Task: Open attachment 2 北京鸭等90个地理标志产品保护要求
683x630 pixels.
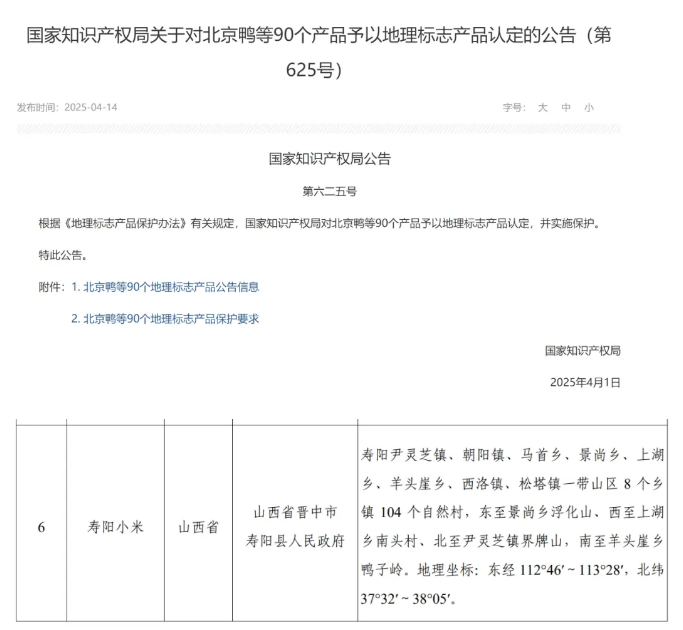Action: [x=165, y=318]
